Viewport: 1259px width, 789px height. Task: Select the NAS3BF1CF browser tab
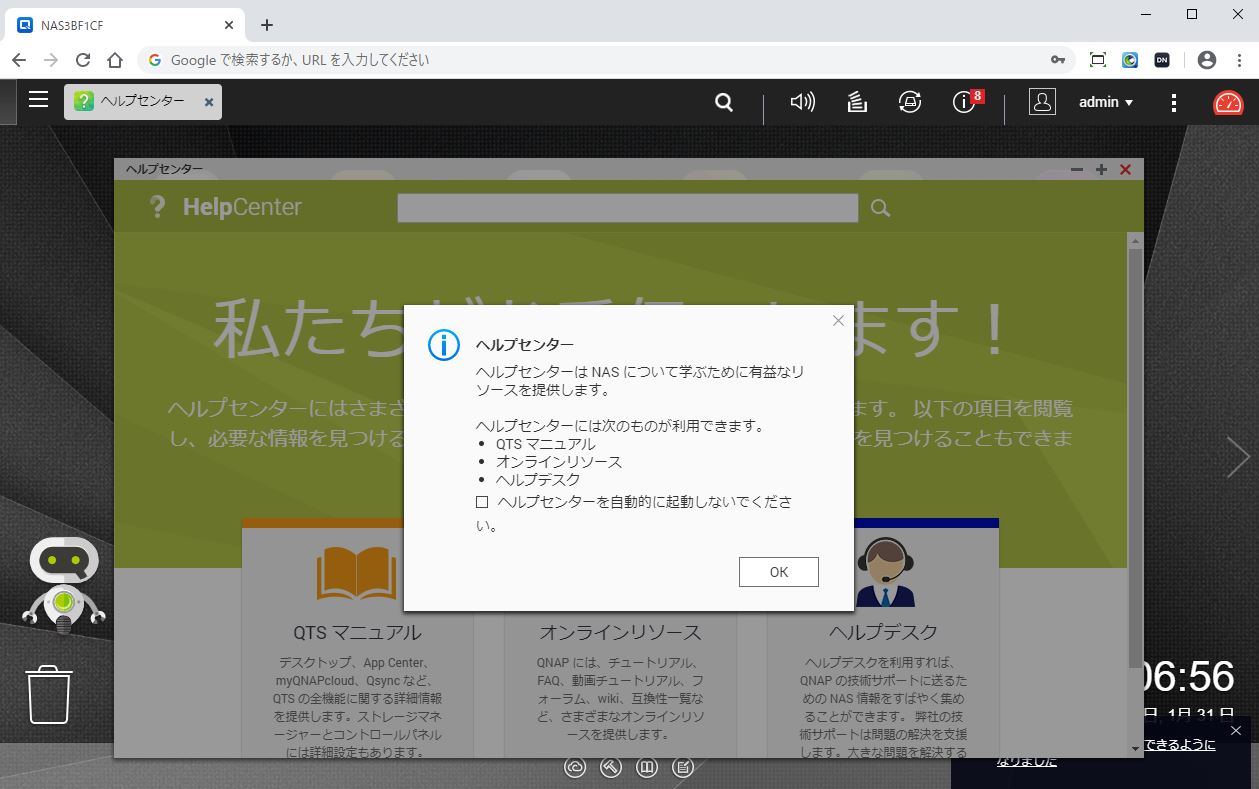click(120, 25)
